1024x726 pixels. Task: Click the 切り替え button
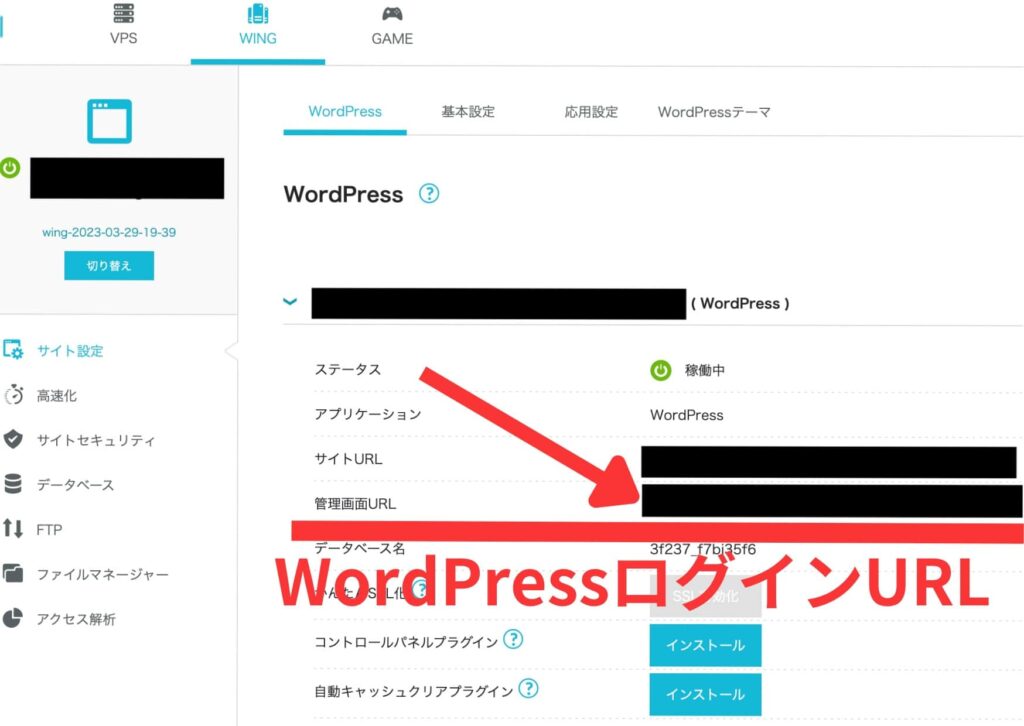click(109, 266)
